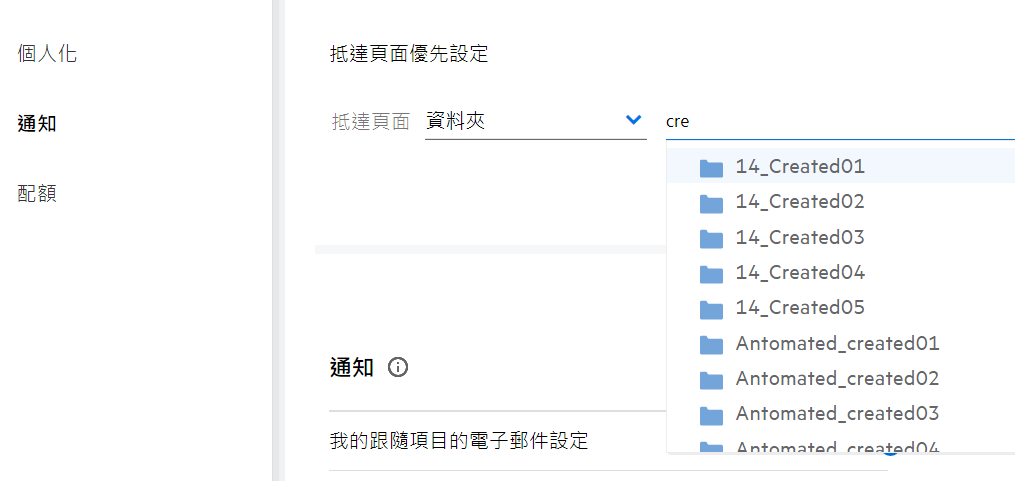1015x481 pixels.
Task: Open 我的跟隨項目的電子郵件設定 row
Action: [459, 440]
